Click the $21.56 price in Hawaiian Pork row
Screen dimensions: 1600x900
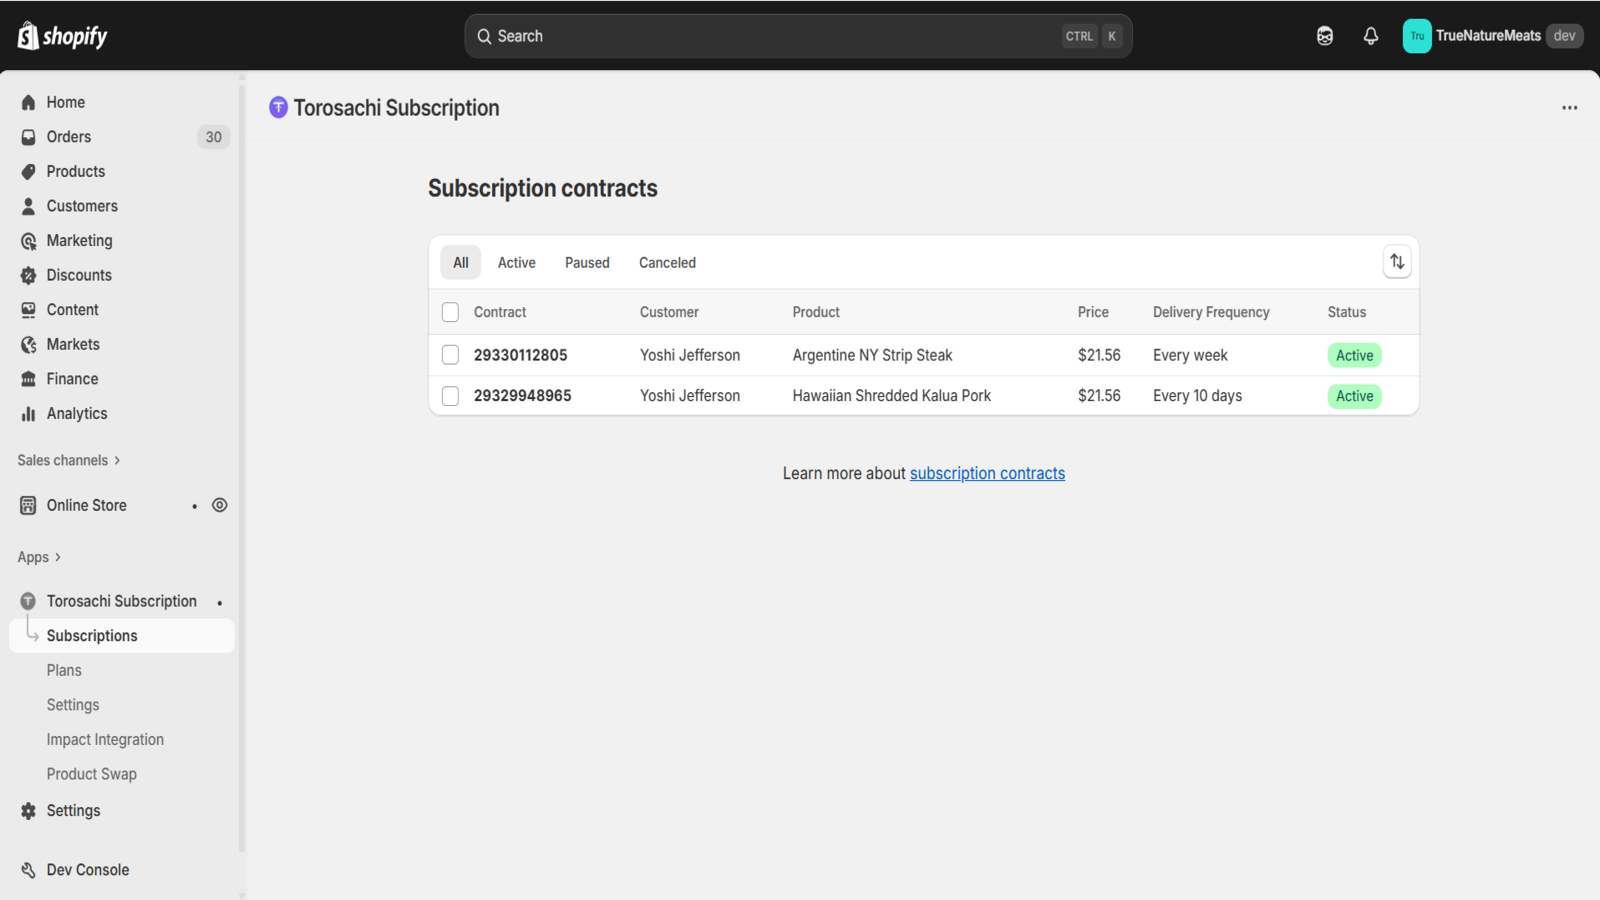(1099, 396)
